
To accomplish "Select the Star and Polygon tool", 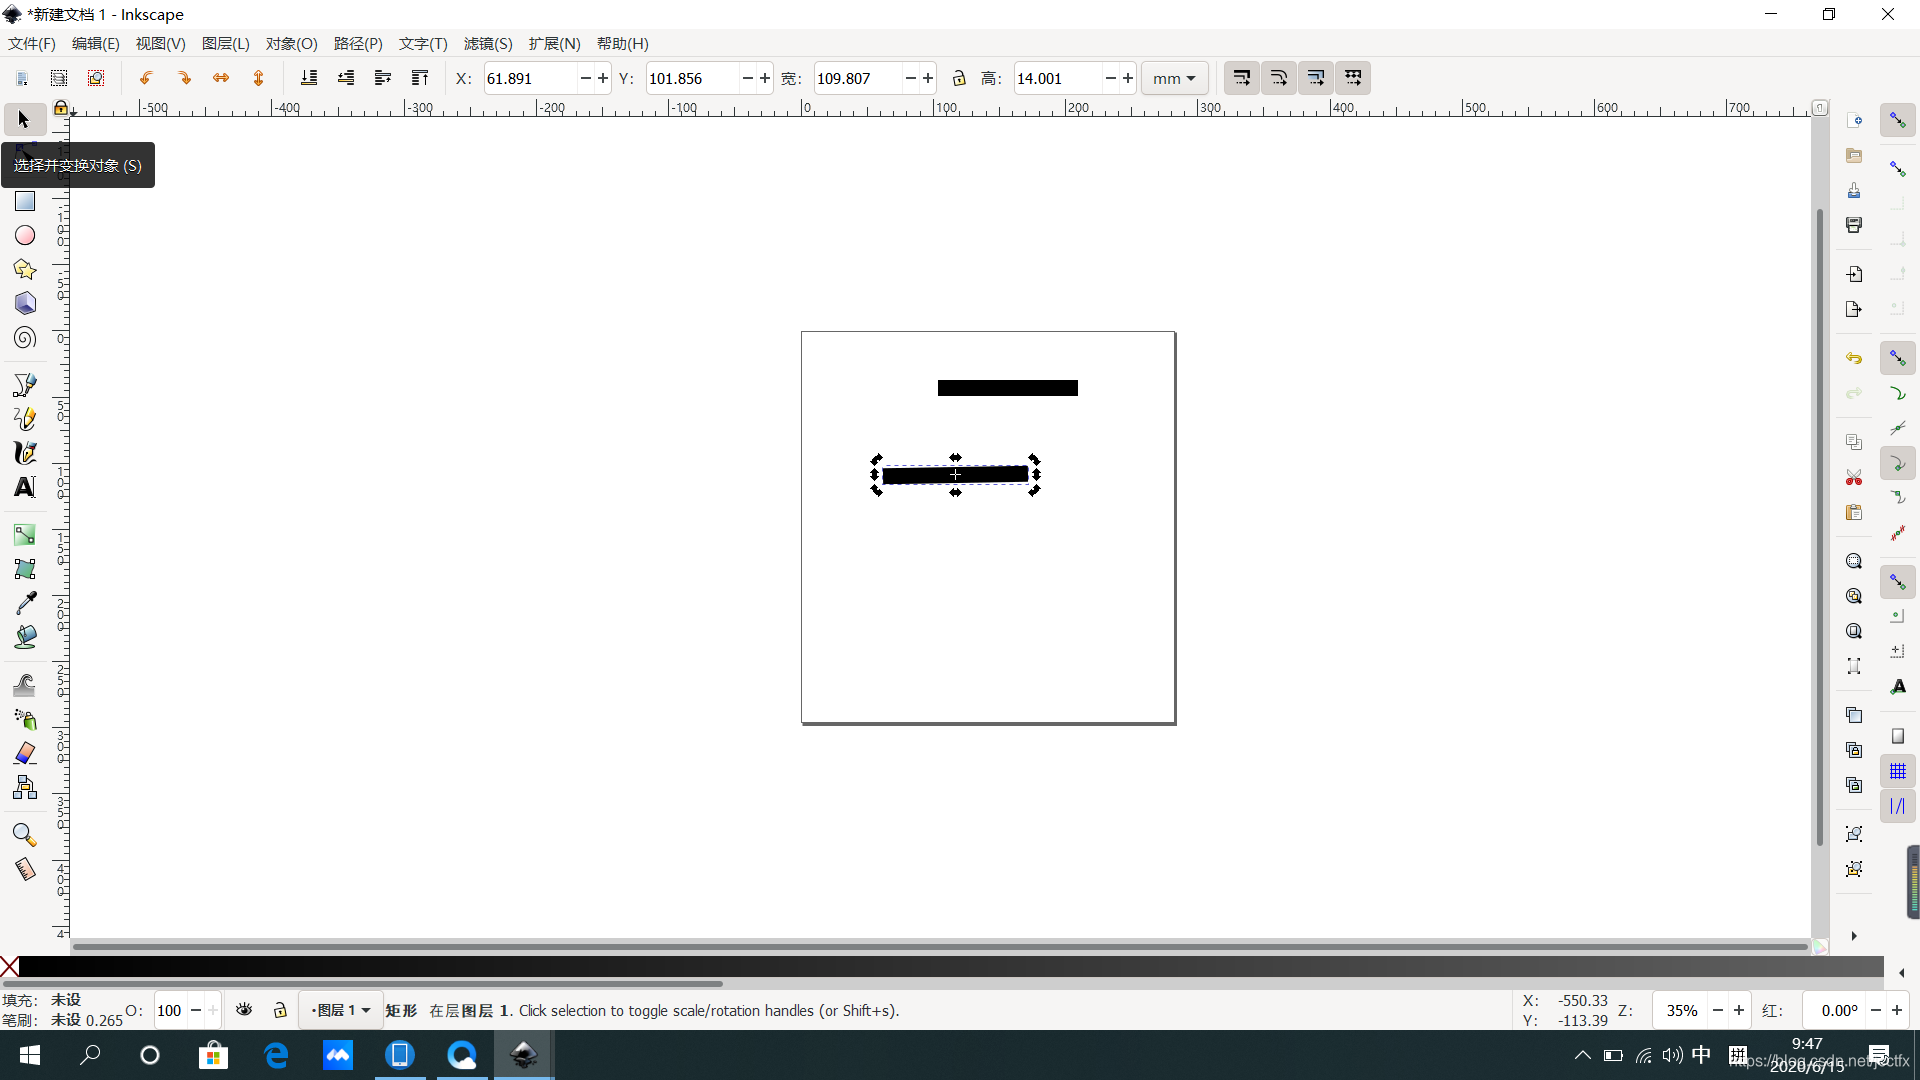I will 25,269.
